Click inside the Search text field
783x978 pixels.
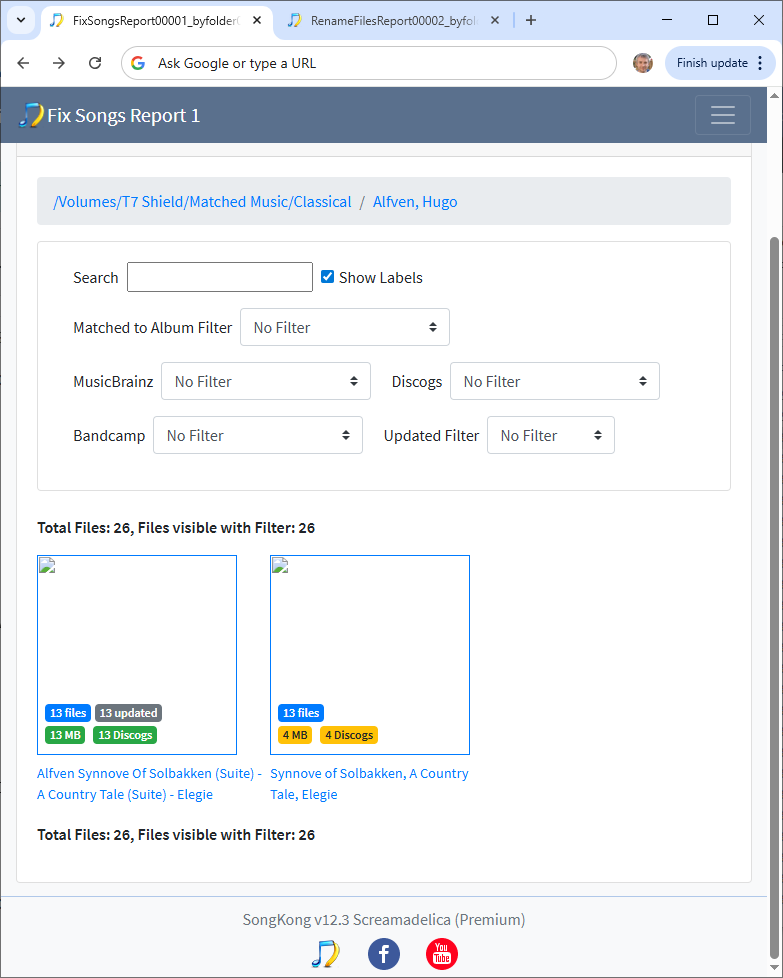(220, 277)
